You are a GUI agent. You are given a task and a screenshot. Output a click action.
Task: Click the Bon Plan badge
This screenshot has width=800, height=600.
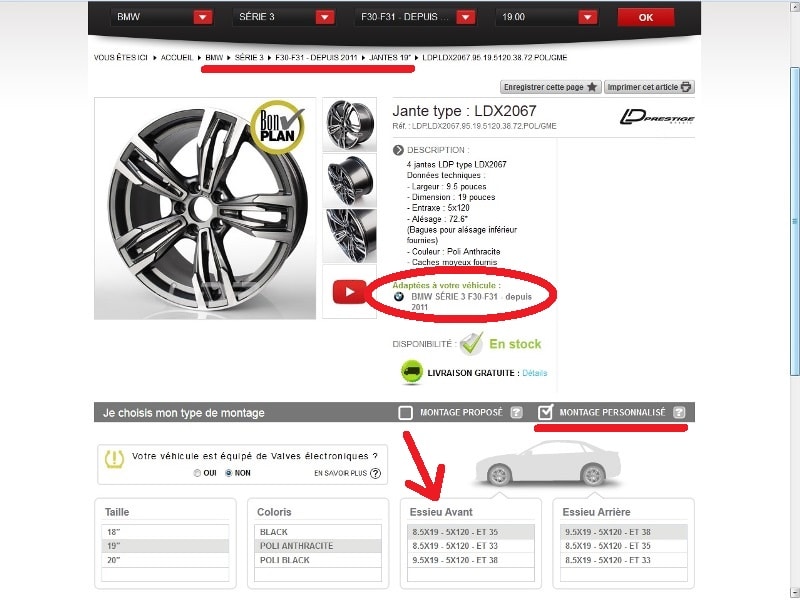coord(277,128)
